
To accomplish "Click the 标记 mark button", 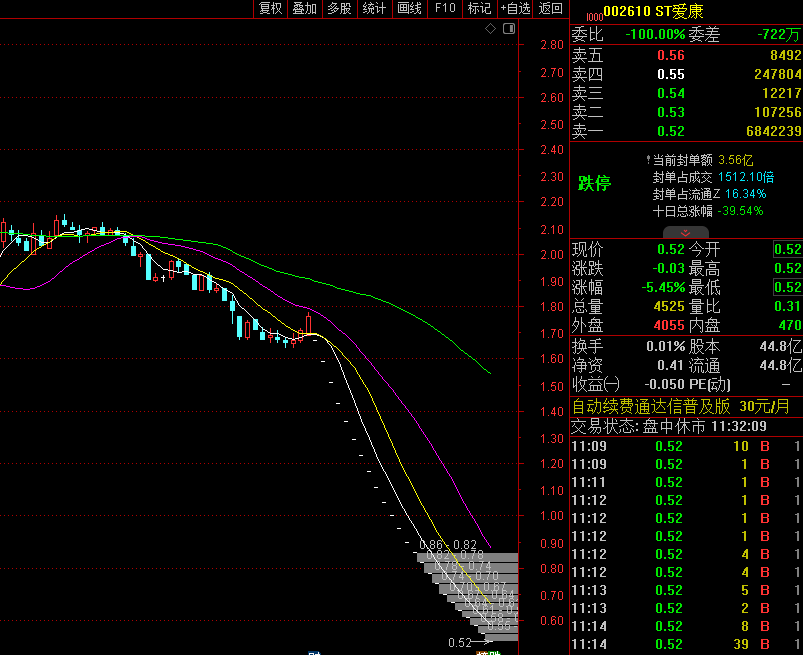I will 479,9.
